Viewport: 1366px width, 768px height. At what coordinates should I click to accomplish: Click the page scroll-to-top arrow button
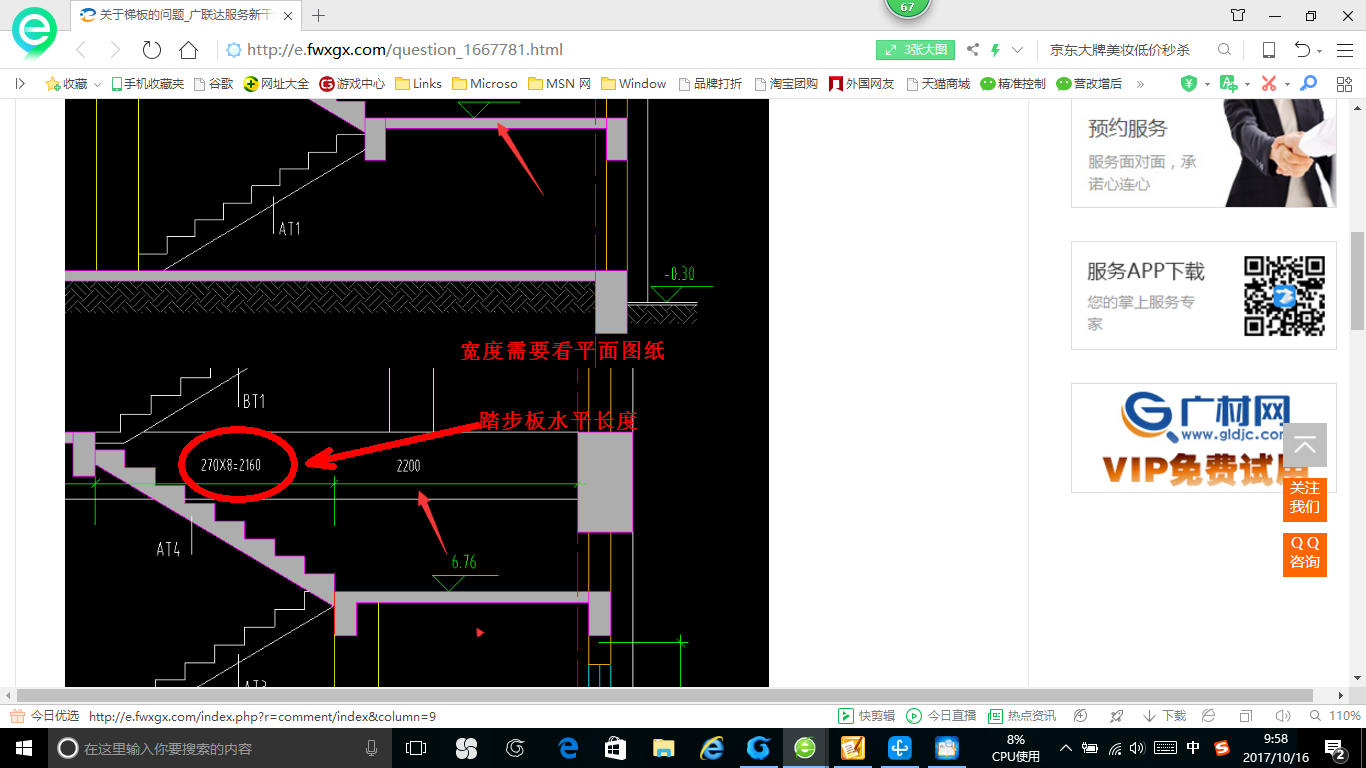pos(1305,445)
